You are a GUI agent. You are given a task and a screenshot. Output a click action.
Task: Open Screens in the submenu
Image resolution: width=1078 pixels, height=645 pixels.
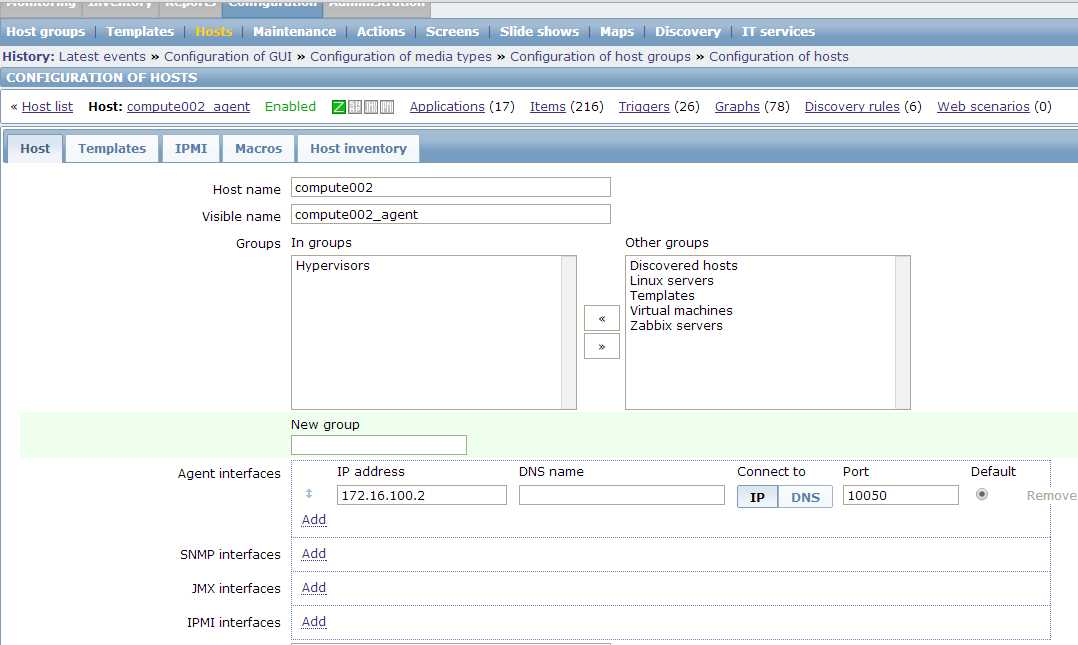(452, 32)
